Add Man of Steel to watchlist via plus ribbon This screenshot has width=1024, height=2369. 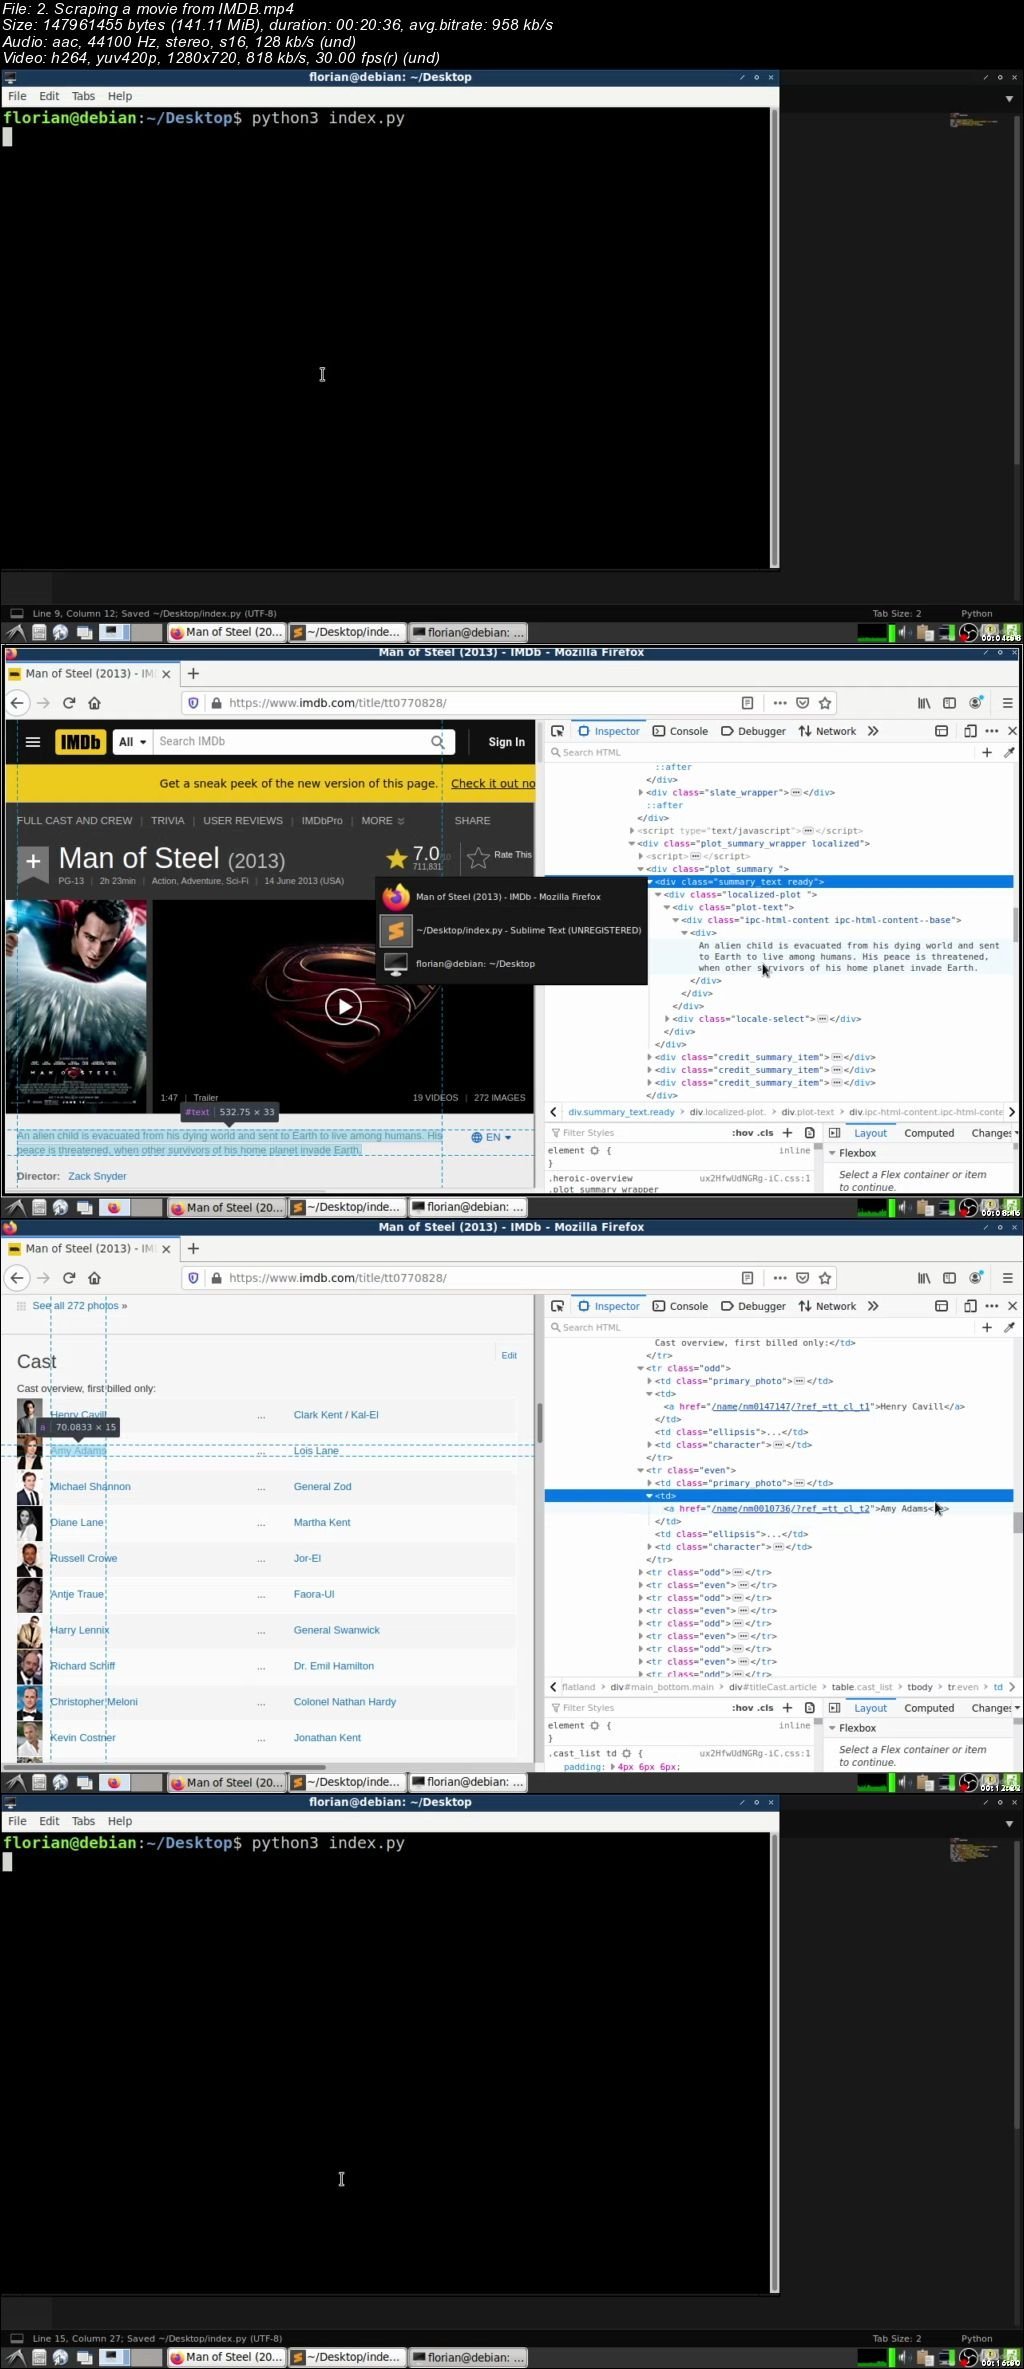(x=33, y=862)
